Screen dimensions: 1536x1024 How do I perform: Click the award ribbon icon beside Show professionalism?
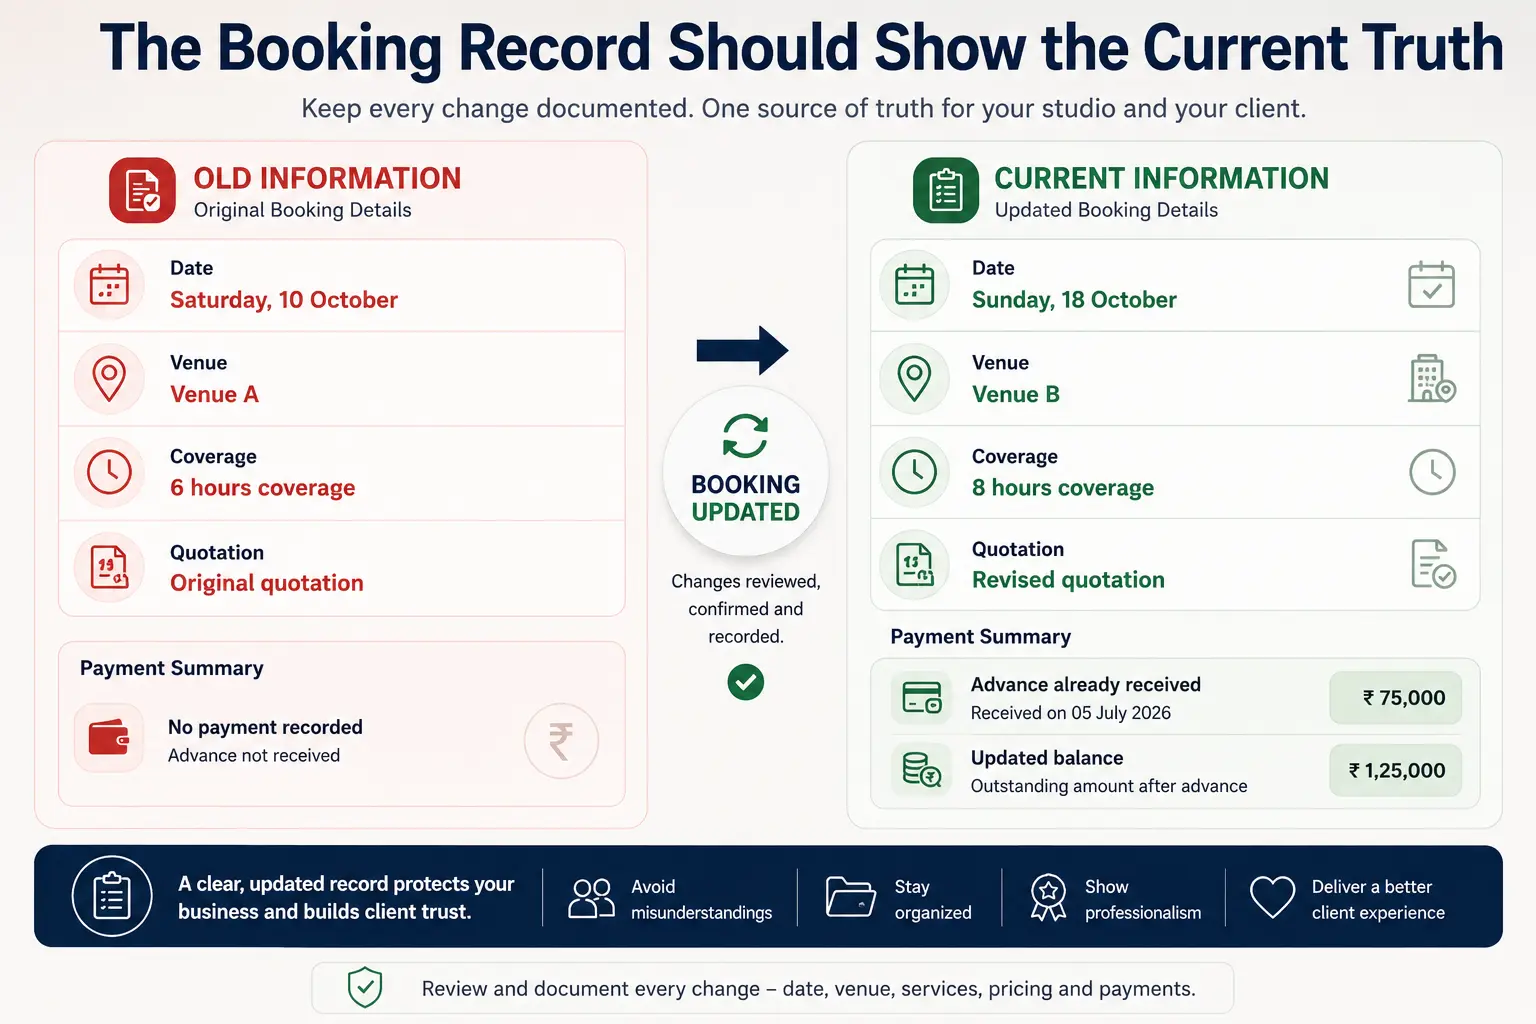1048,897
